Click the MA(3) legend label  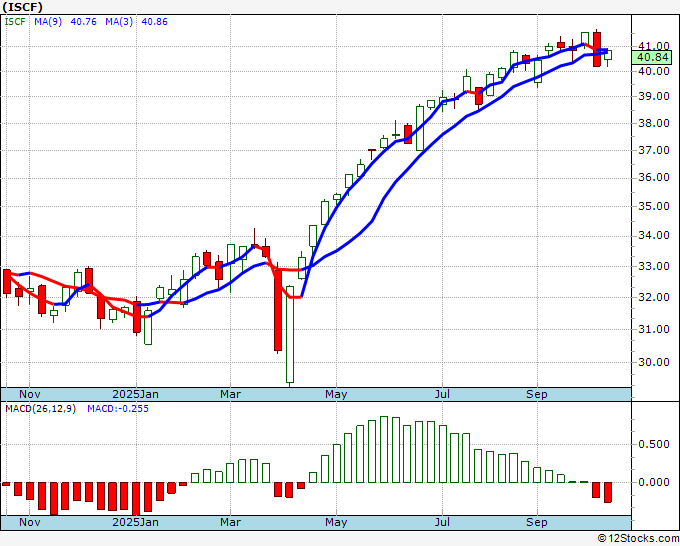pyautogui.click(x=119, y=22)
